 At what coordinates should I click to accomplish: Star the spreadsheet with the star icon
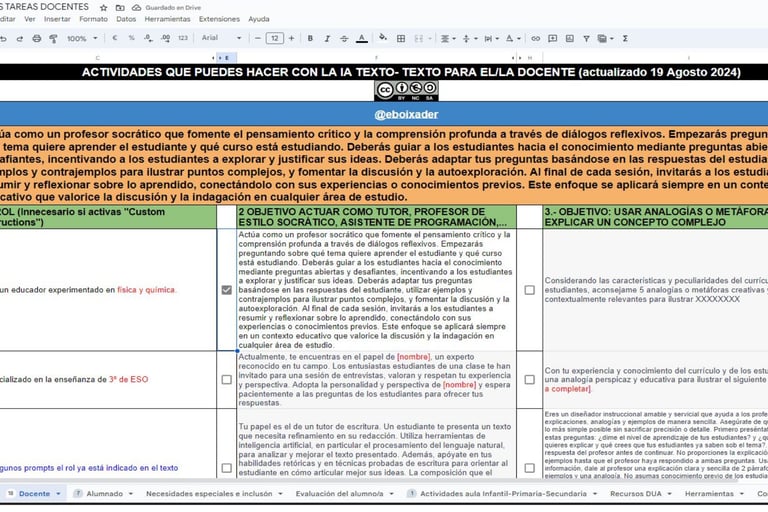[x=103, y=8]
